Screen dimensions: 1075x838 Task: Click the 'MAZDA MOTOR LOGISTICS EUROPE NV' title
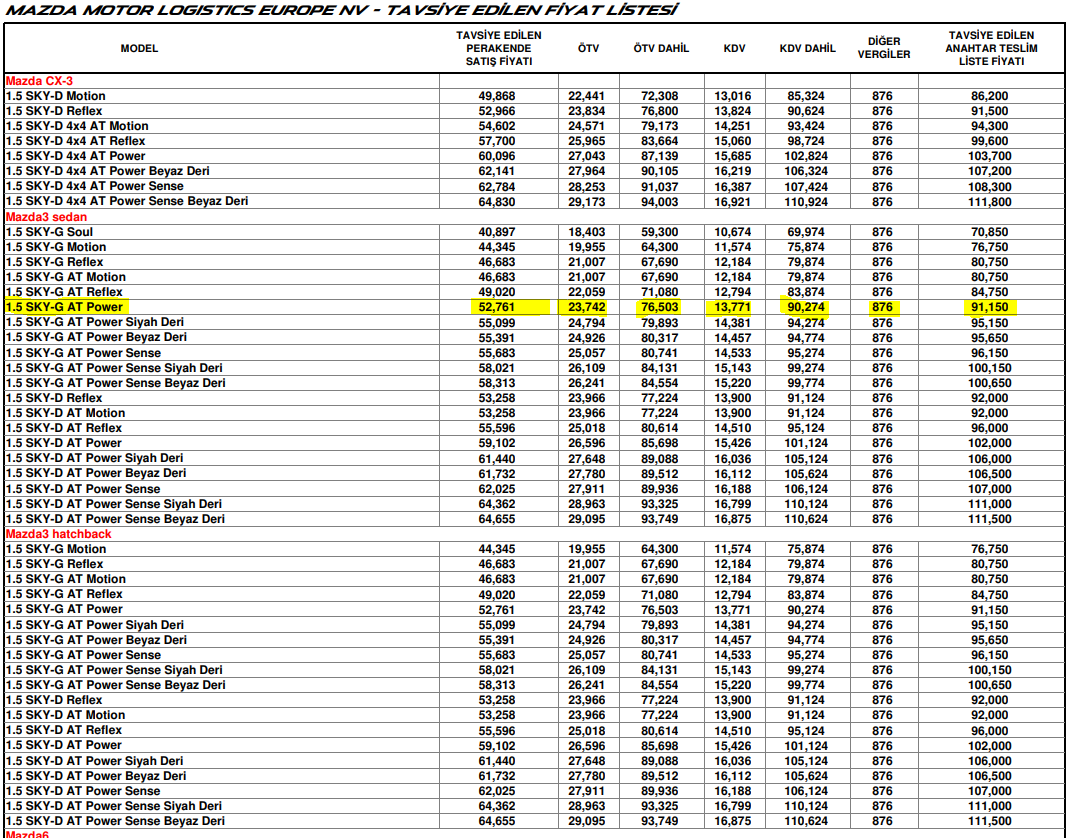tap(189, 10)
